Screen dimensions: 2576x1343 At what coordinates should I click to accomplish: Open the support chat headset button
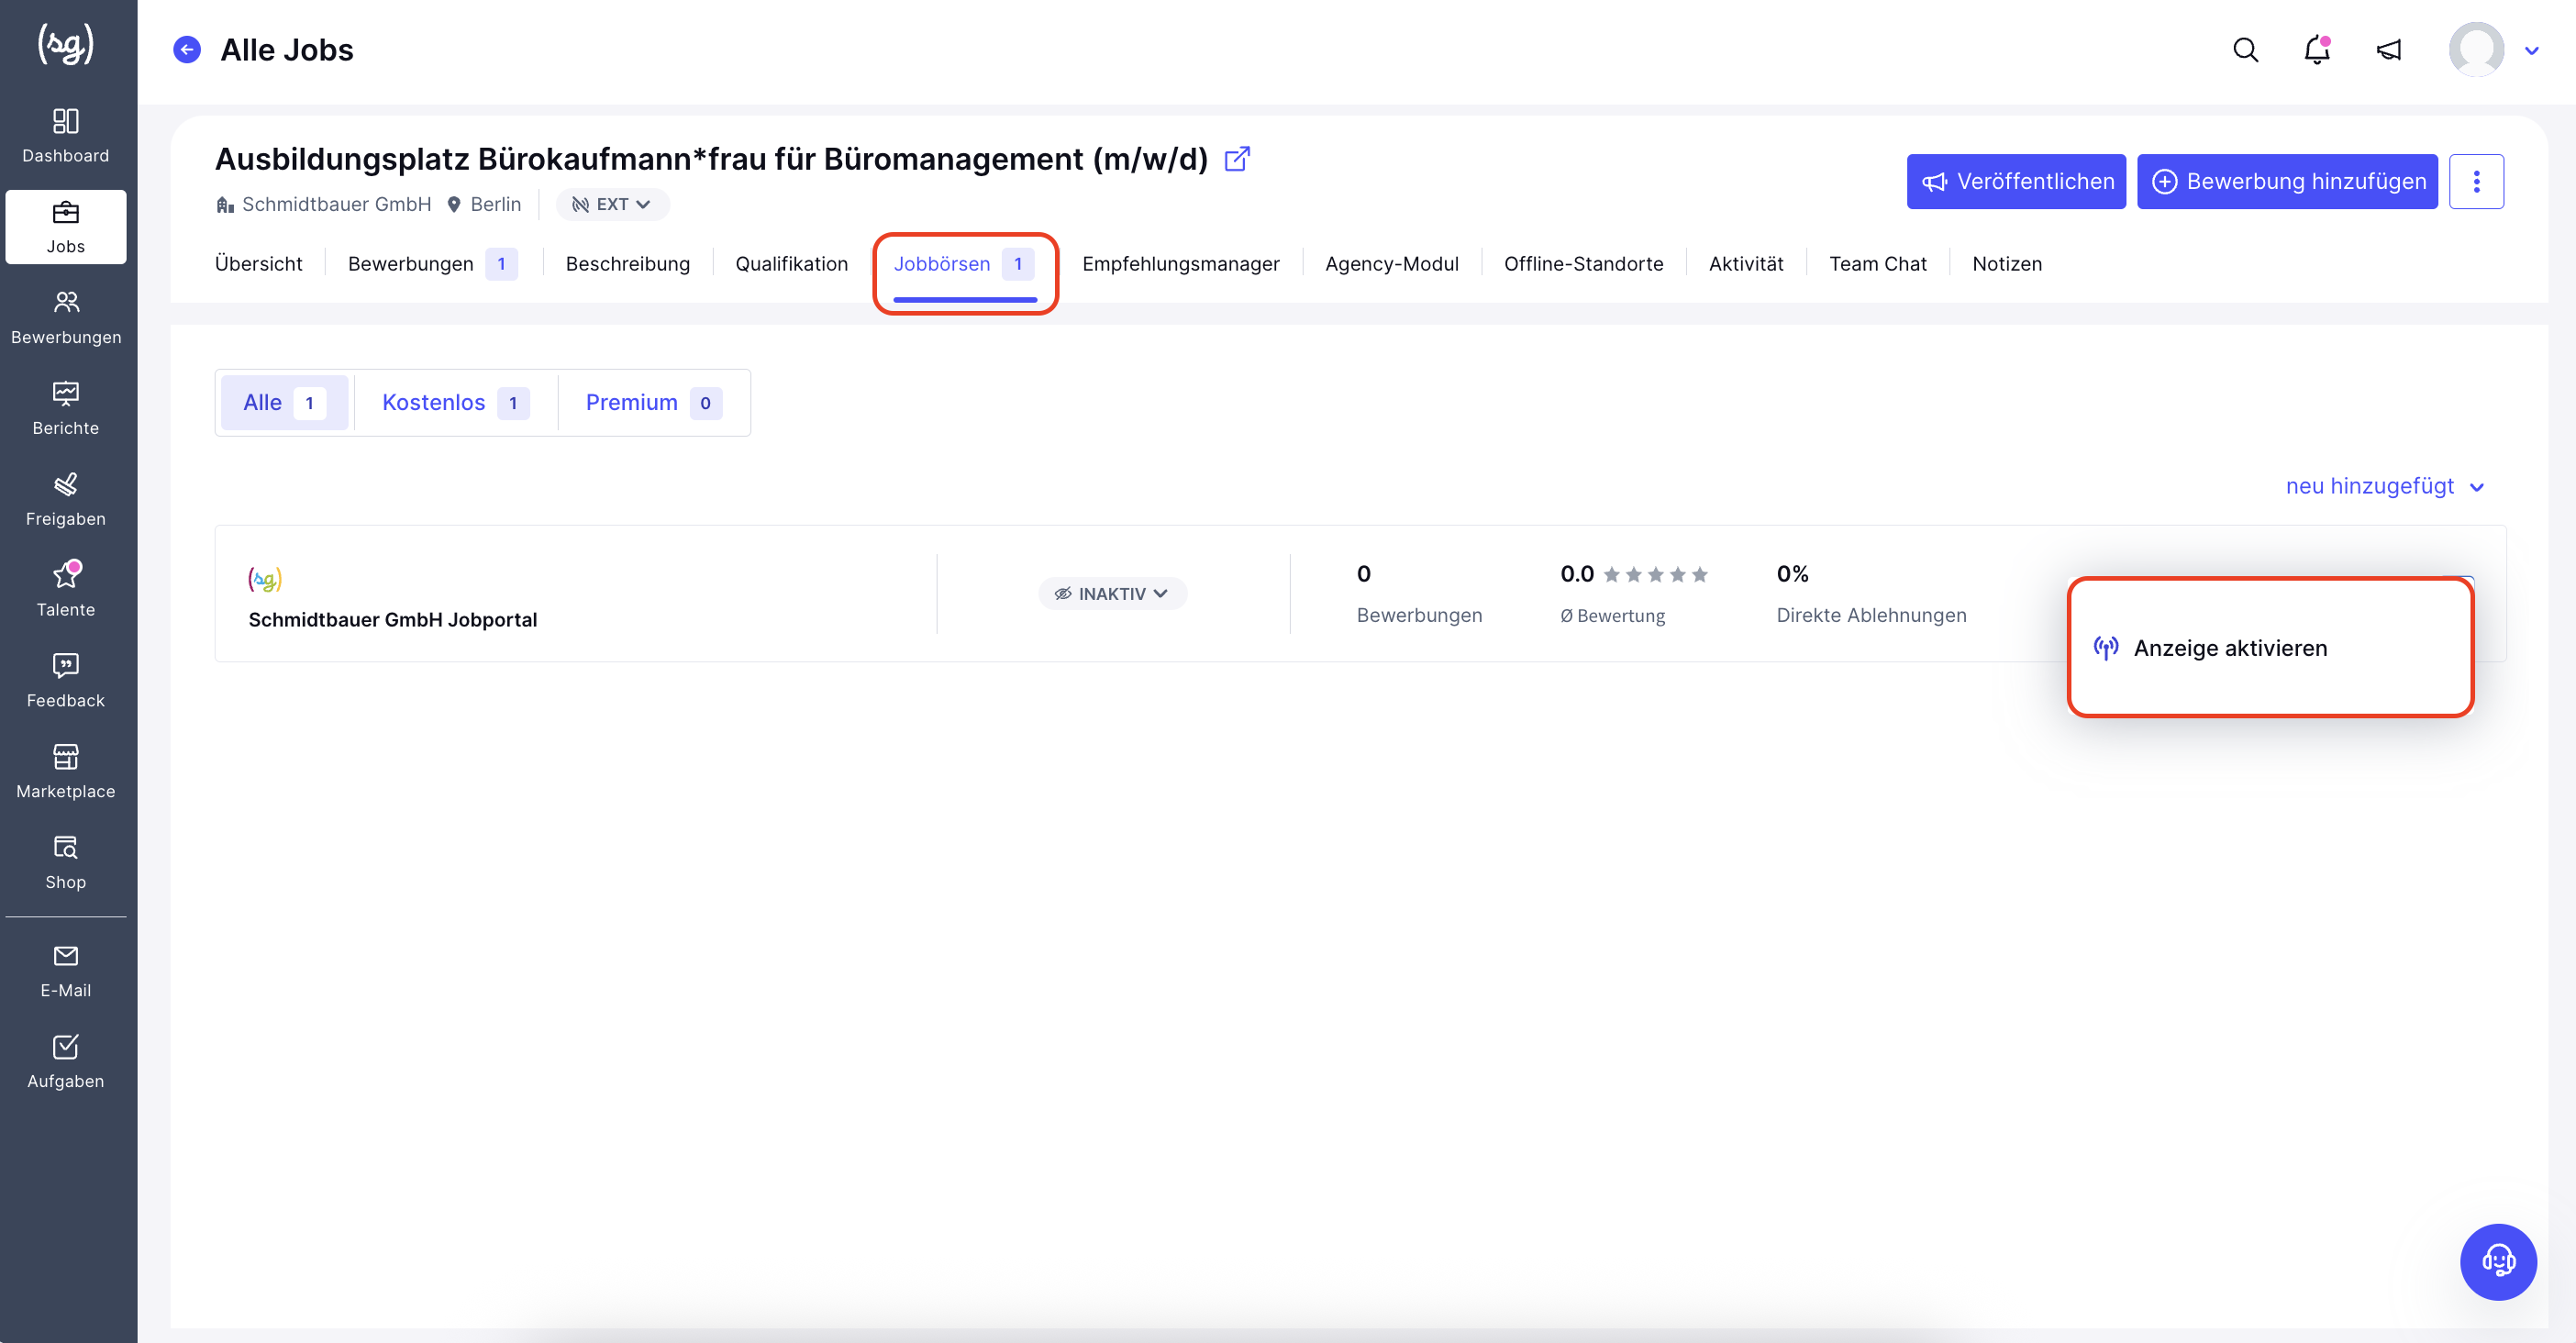tap(2498, 1261)
